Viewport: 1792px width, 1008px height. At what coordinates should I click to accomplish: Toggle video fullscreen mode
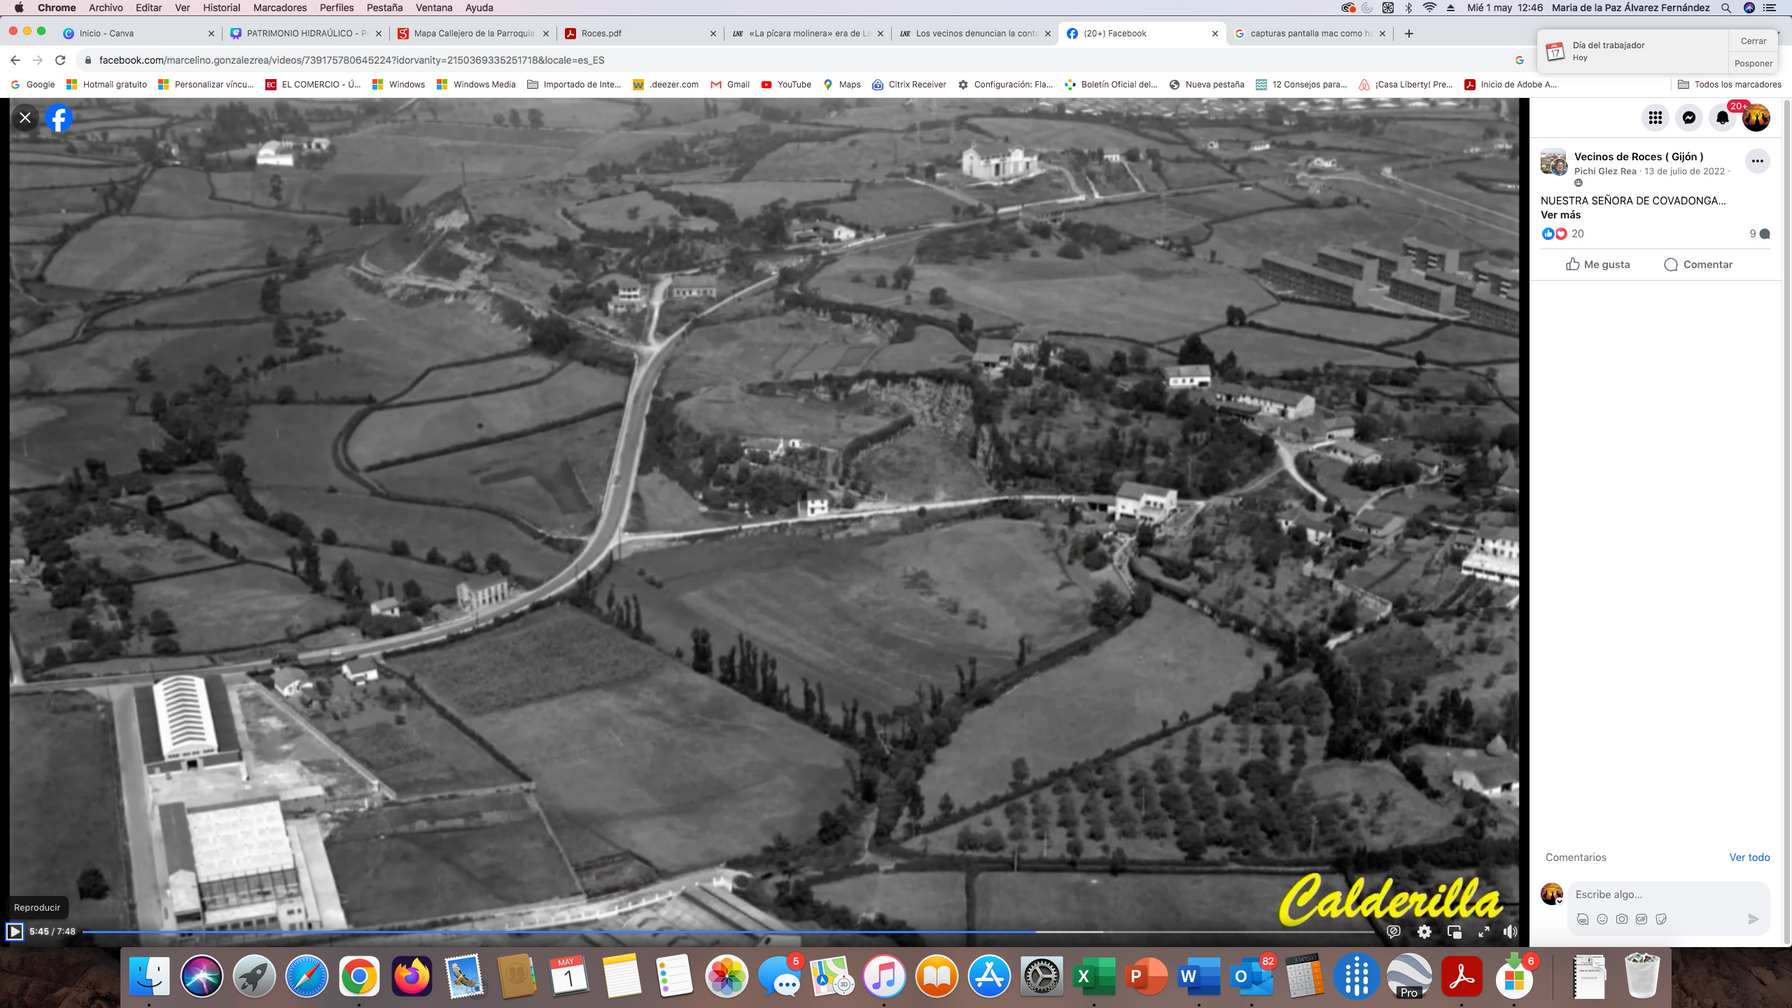pyautogui.click(x=1484, y=932)
